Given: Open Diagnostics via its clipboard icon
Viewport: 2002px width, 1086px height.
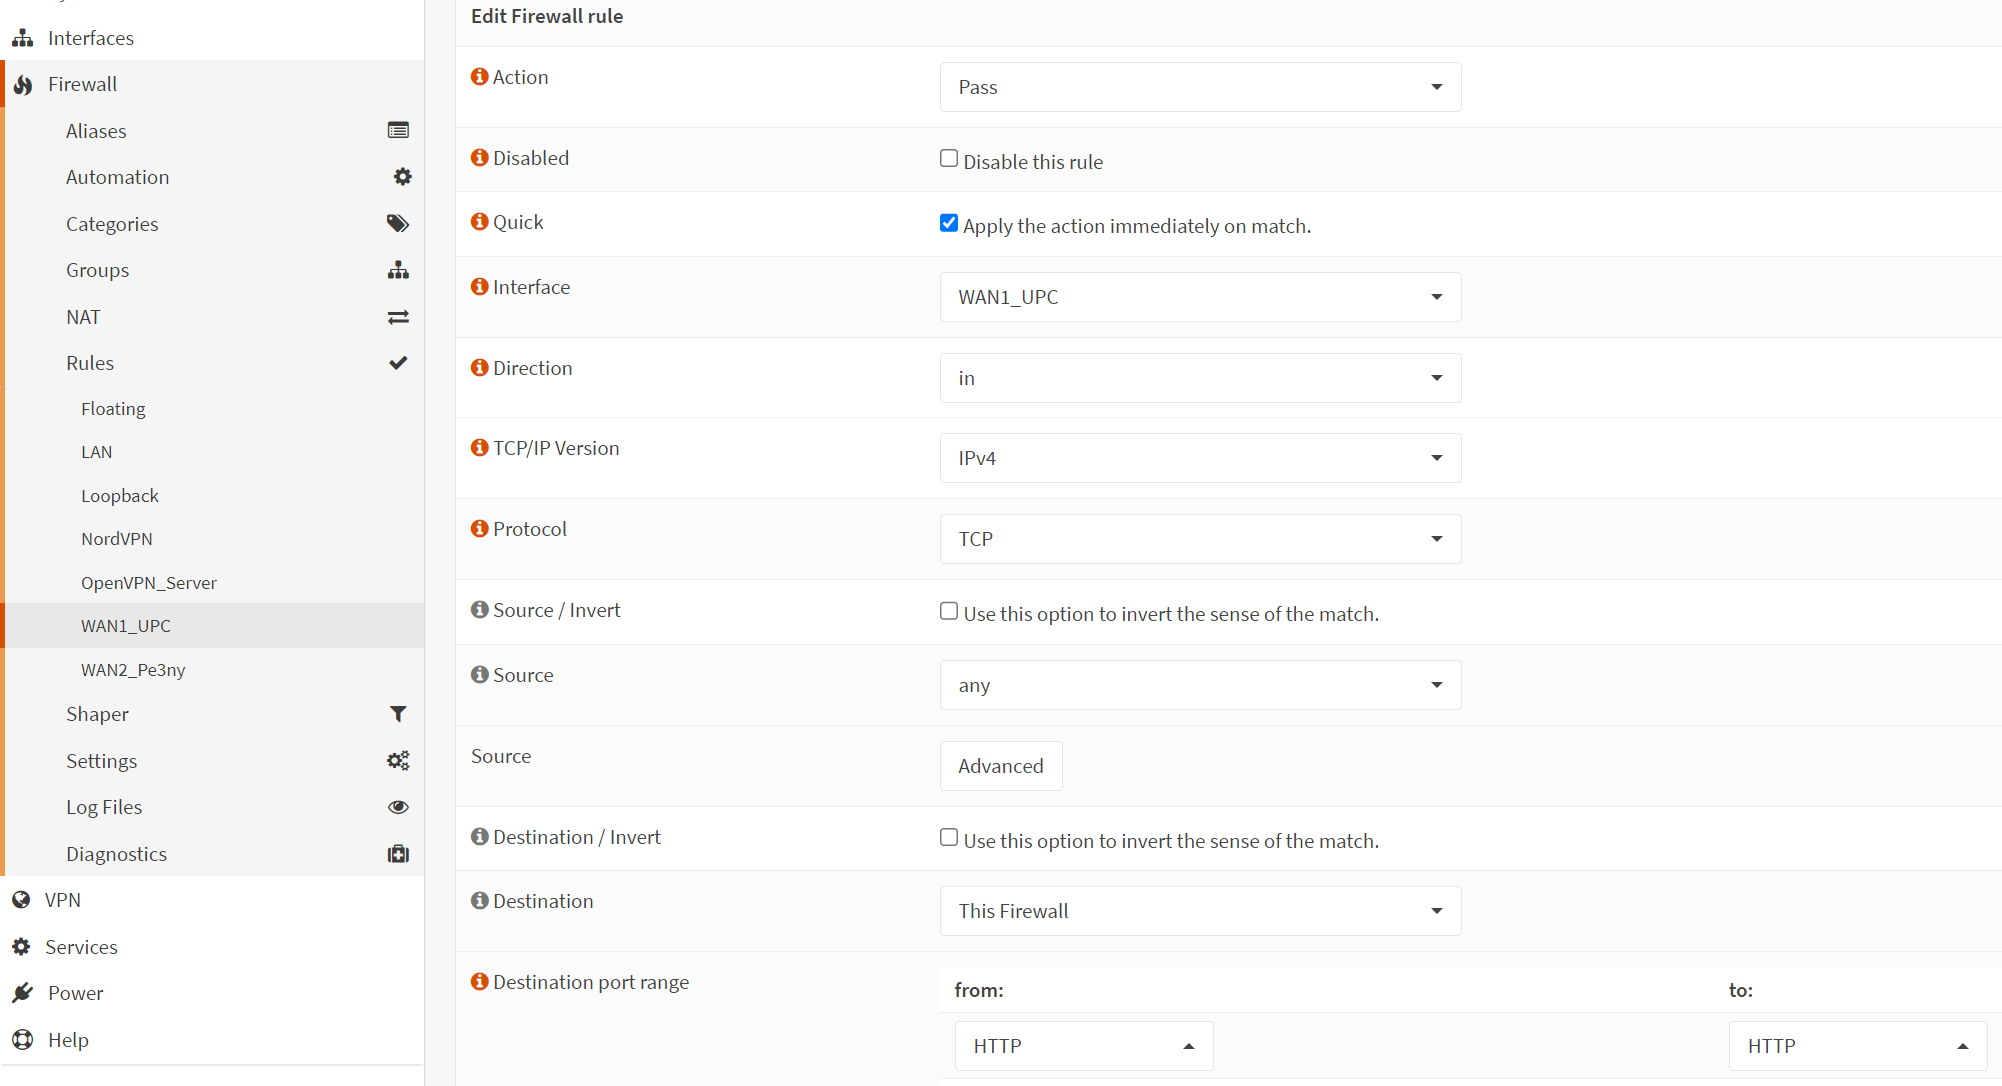Looking at the screenshot, I should [398, 854].
